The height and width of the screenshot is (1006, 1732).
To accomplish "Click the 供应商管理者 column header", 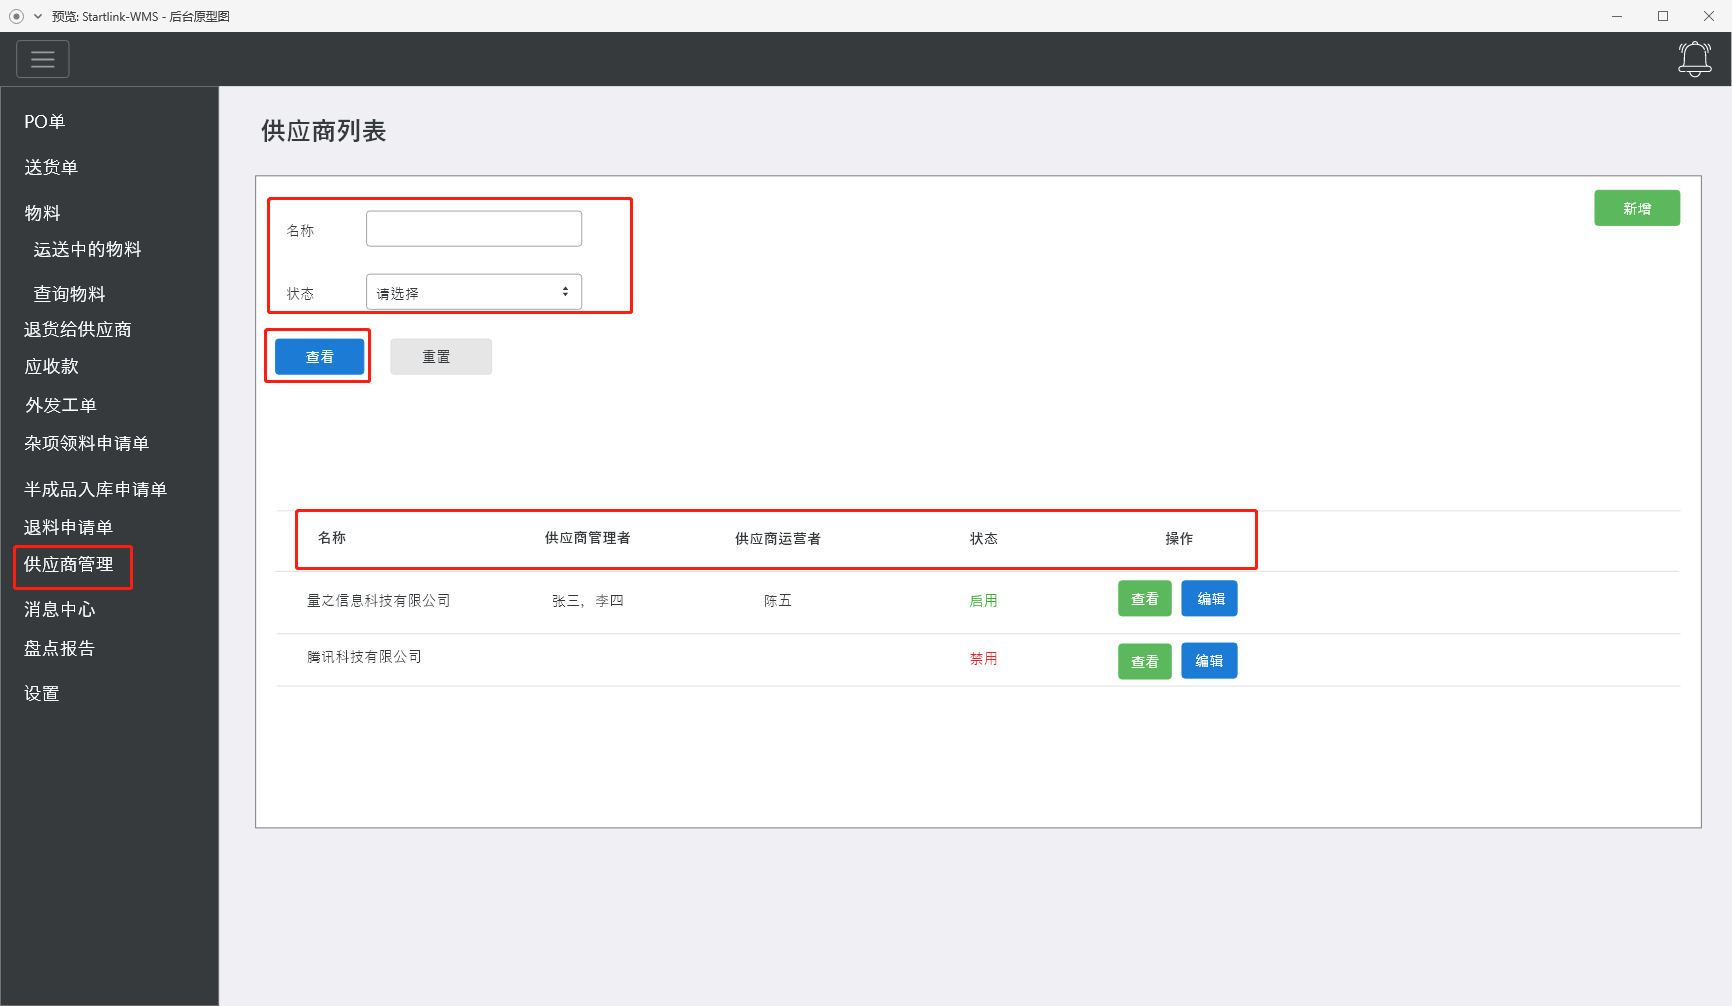I will (x=588, y=538).
